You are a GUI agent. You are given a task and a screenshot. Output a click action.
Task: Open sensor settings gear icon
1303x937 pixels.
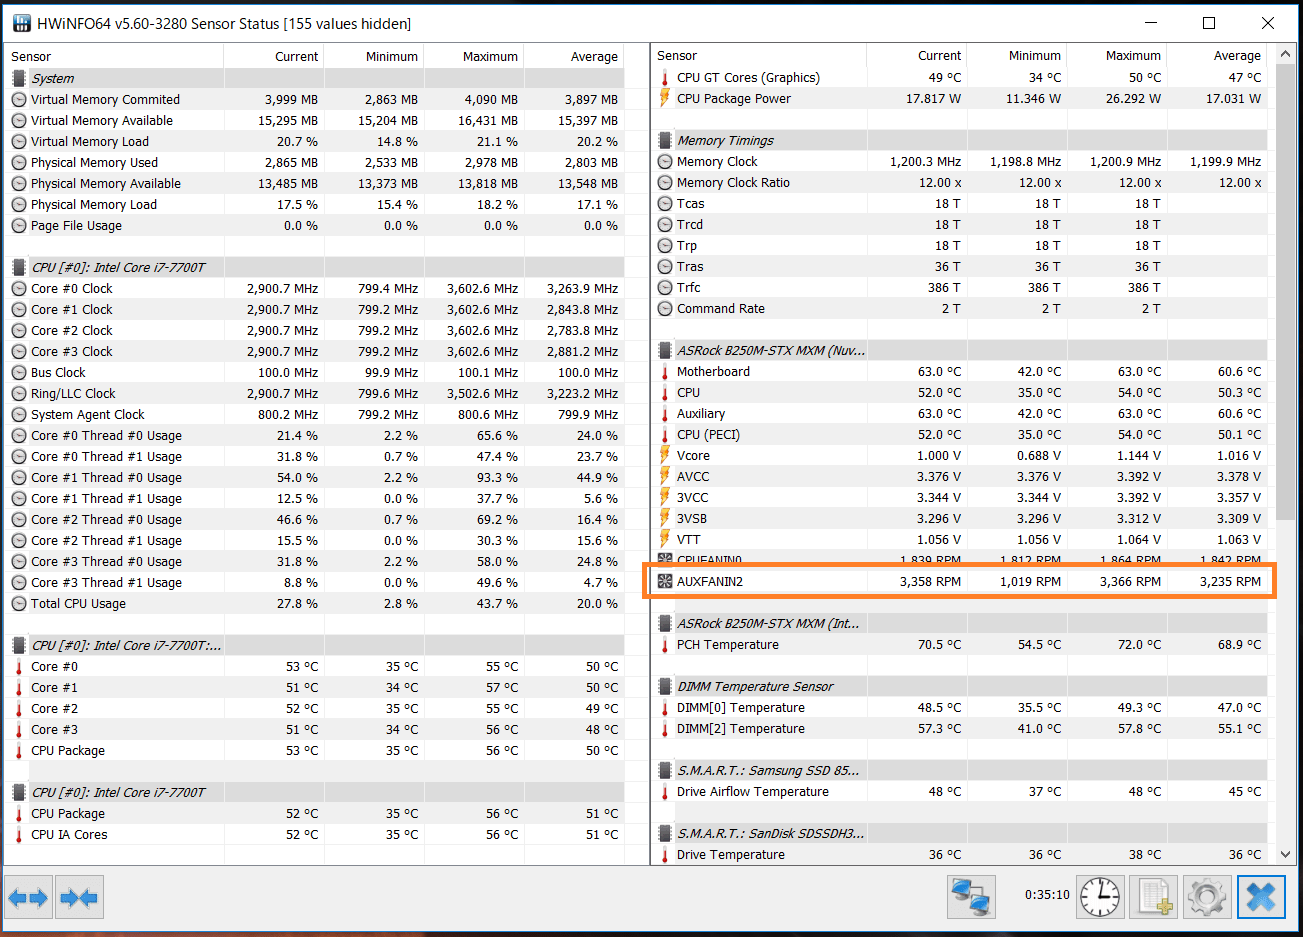[1207, 896]
